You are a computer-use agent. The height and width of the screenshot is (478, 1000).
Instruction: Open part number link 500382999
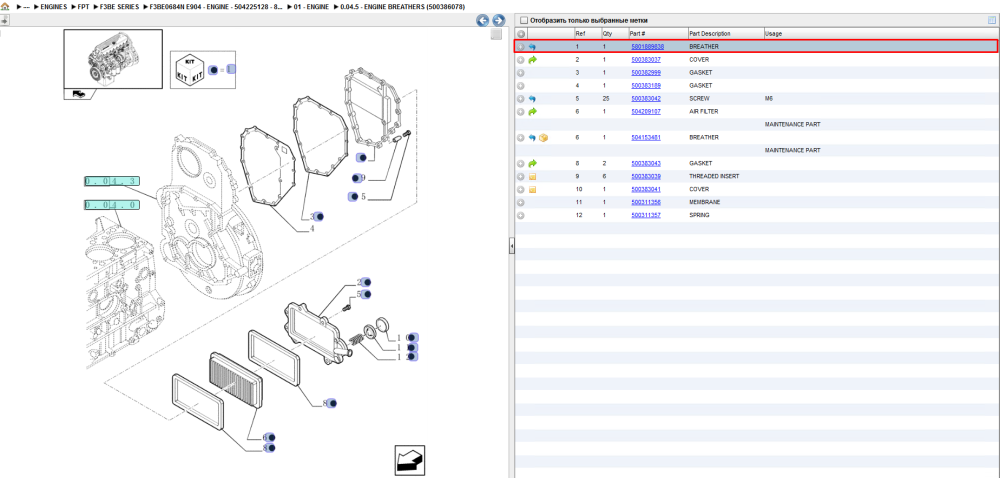(646, 73)
